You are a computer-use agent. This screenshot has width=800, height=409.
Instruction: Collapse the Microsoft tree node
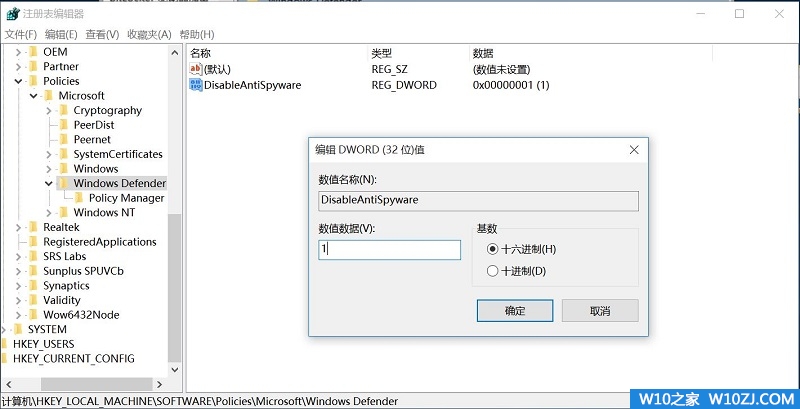click(x=34, y=96)
